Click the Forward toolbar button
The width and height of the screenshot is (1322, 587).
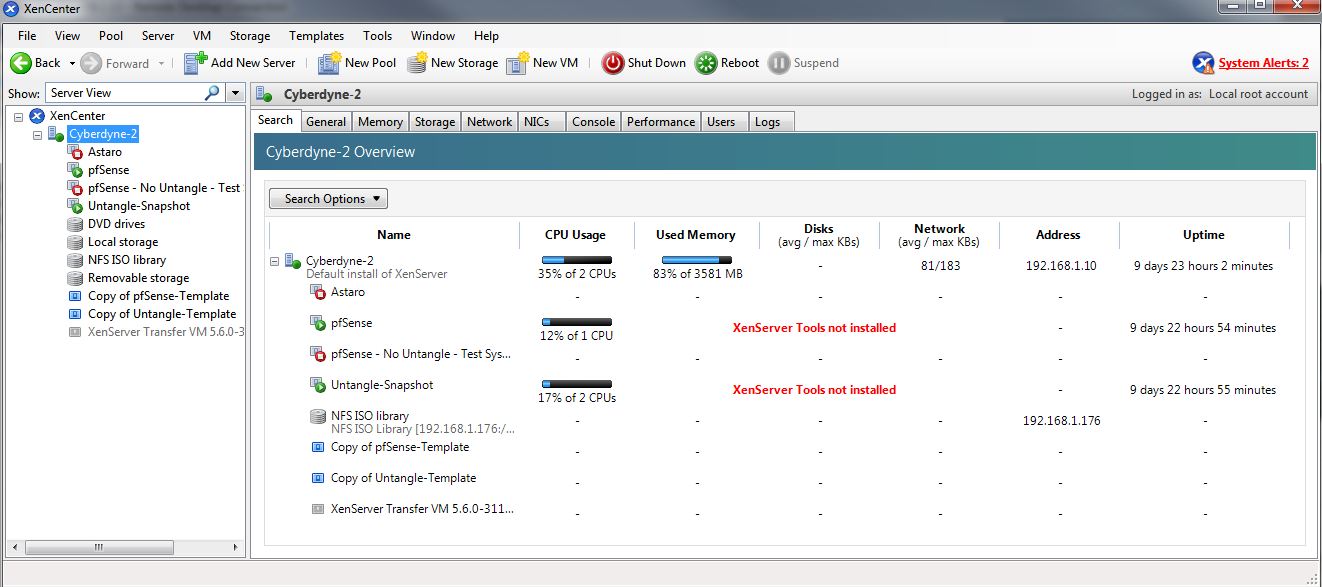click(115, 63)
